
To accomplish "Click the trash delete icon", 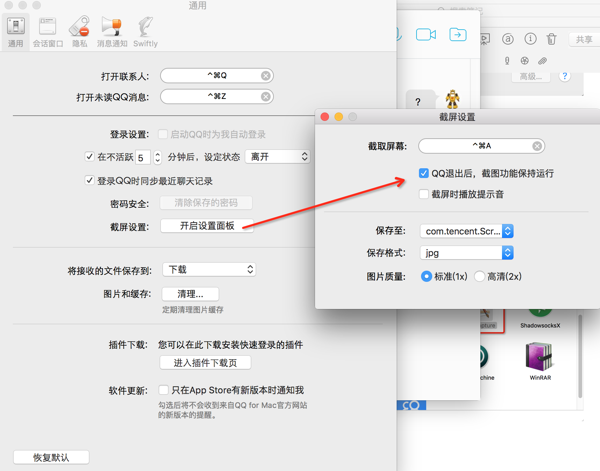I will tap(551, 39).
